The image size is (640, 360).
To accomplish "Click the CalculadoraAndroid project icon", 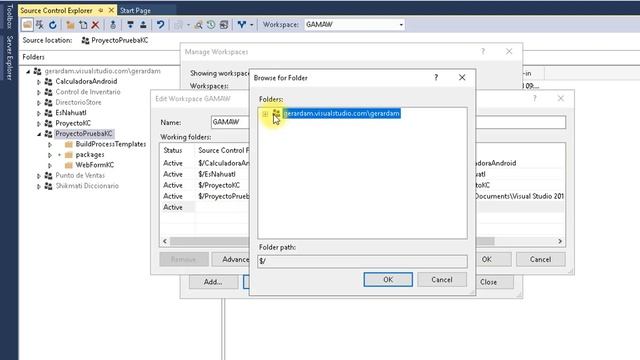I will 48,82.
